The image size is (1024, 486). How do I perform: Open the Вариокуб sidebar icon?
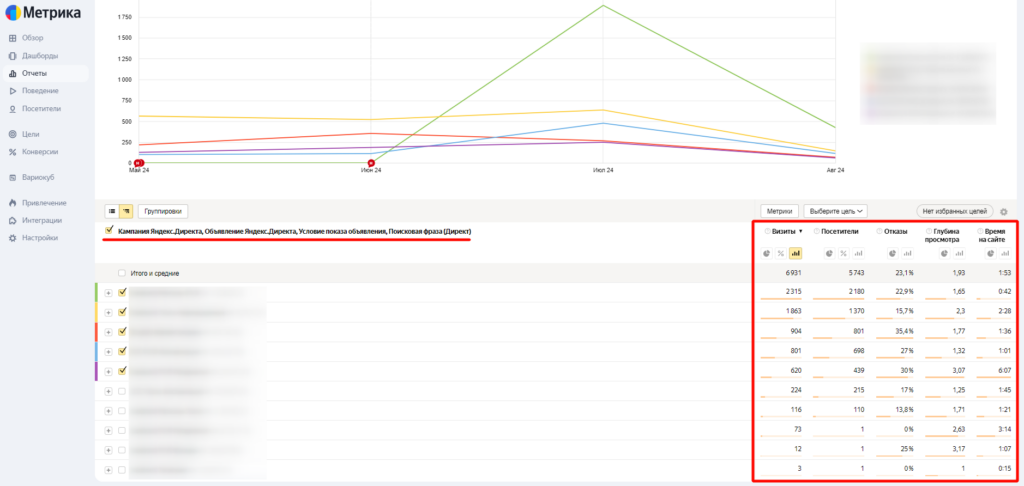click(x=12, y=177)
